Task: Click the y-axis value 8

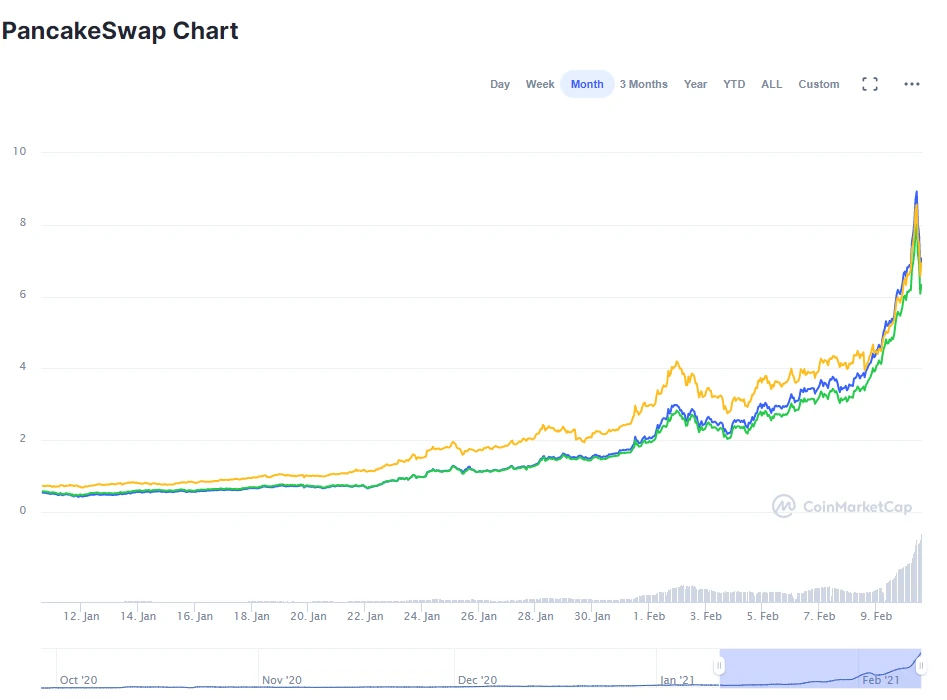Action: [23, 222]
